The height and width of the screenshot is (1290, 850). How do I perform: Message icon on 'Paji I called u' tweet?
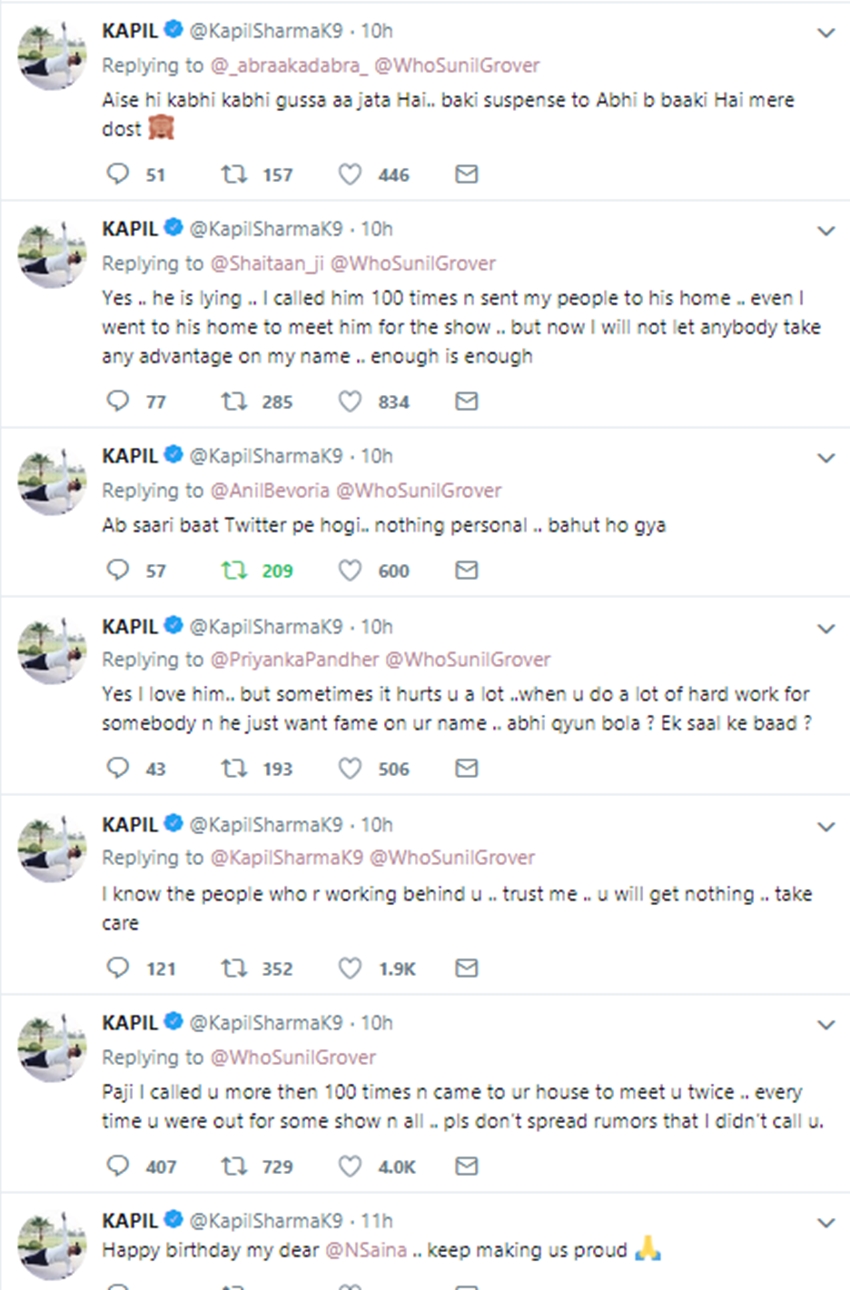466,1166
